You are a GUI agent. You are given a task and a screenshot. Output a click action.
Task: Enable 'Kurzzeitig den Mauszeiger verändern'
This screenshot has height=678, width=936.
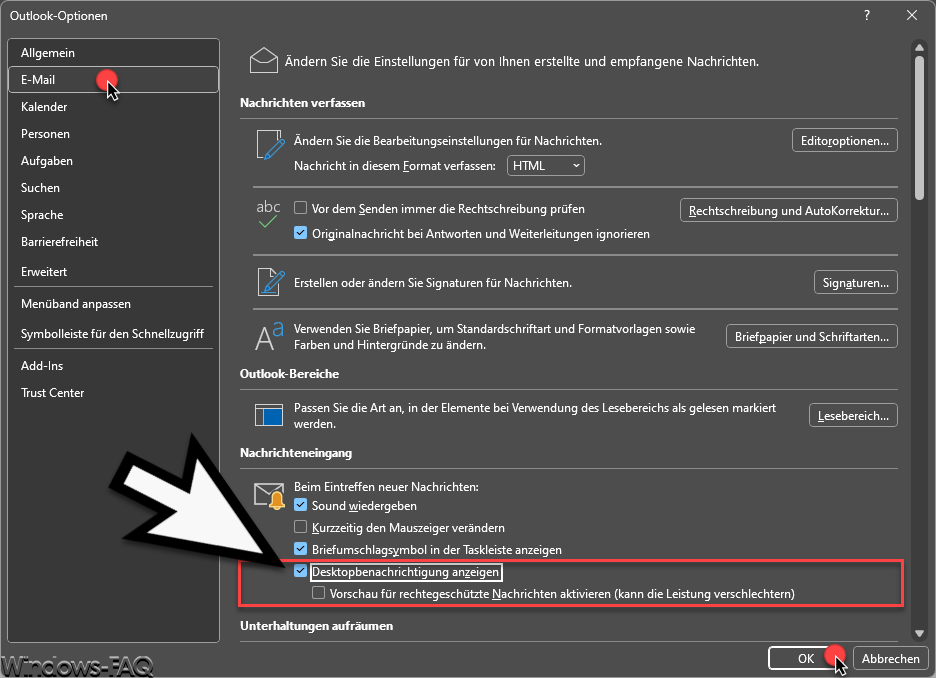(x=300, y=527)
